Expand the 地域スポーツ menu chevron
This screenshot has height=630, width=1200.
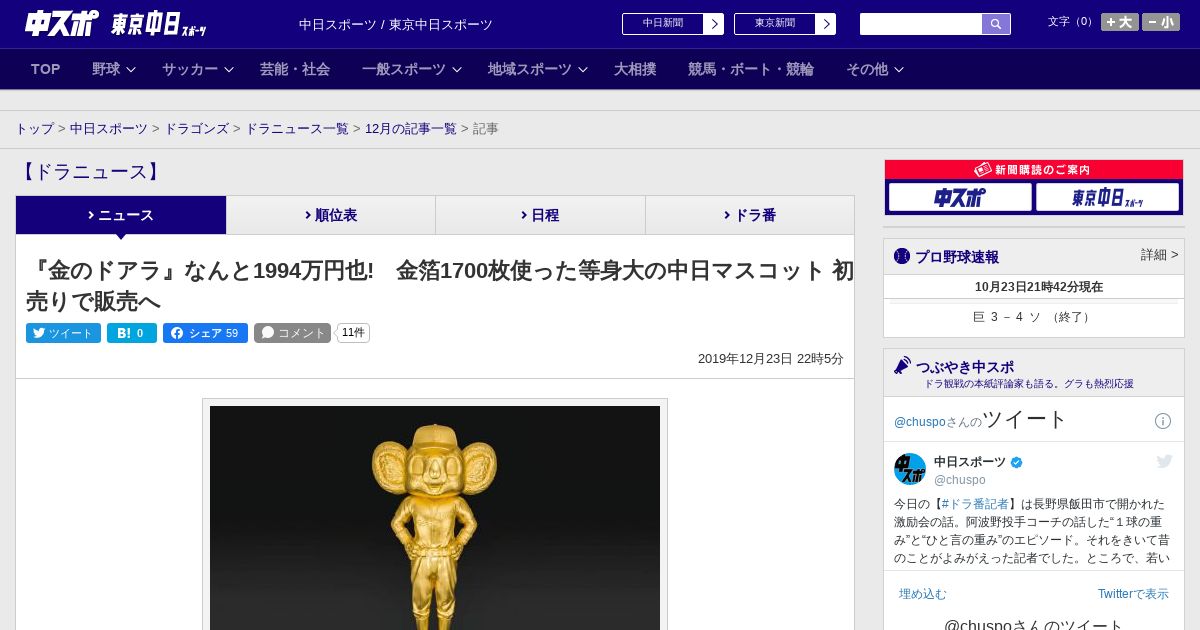click(x=583, y=70)
